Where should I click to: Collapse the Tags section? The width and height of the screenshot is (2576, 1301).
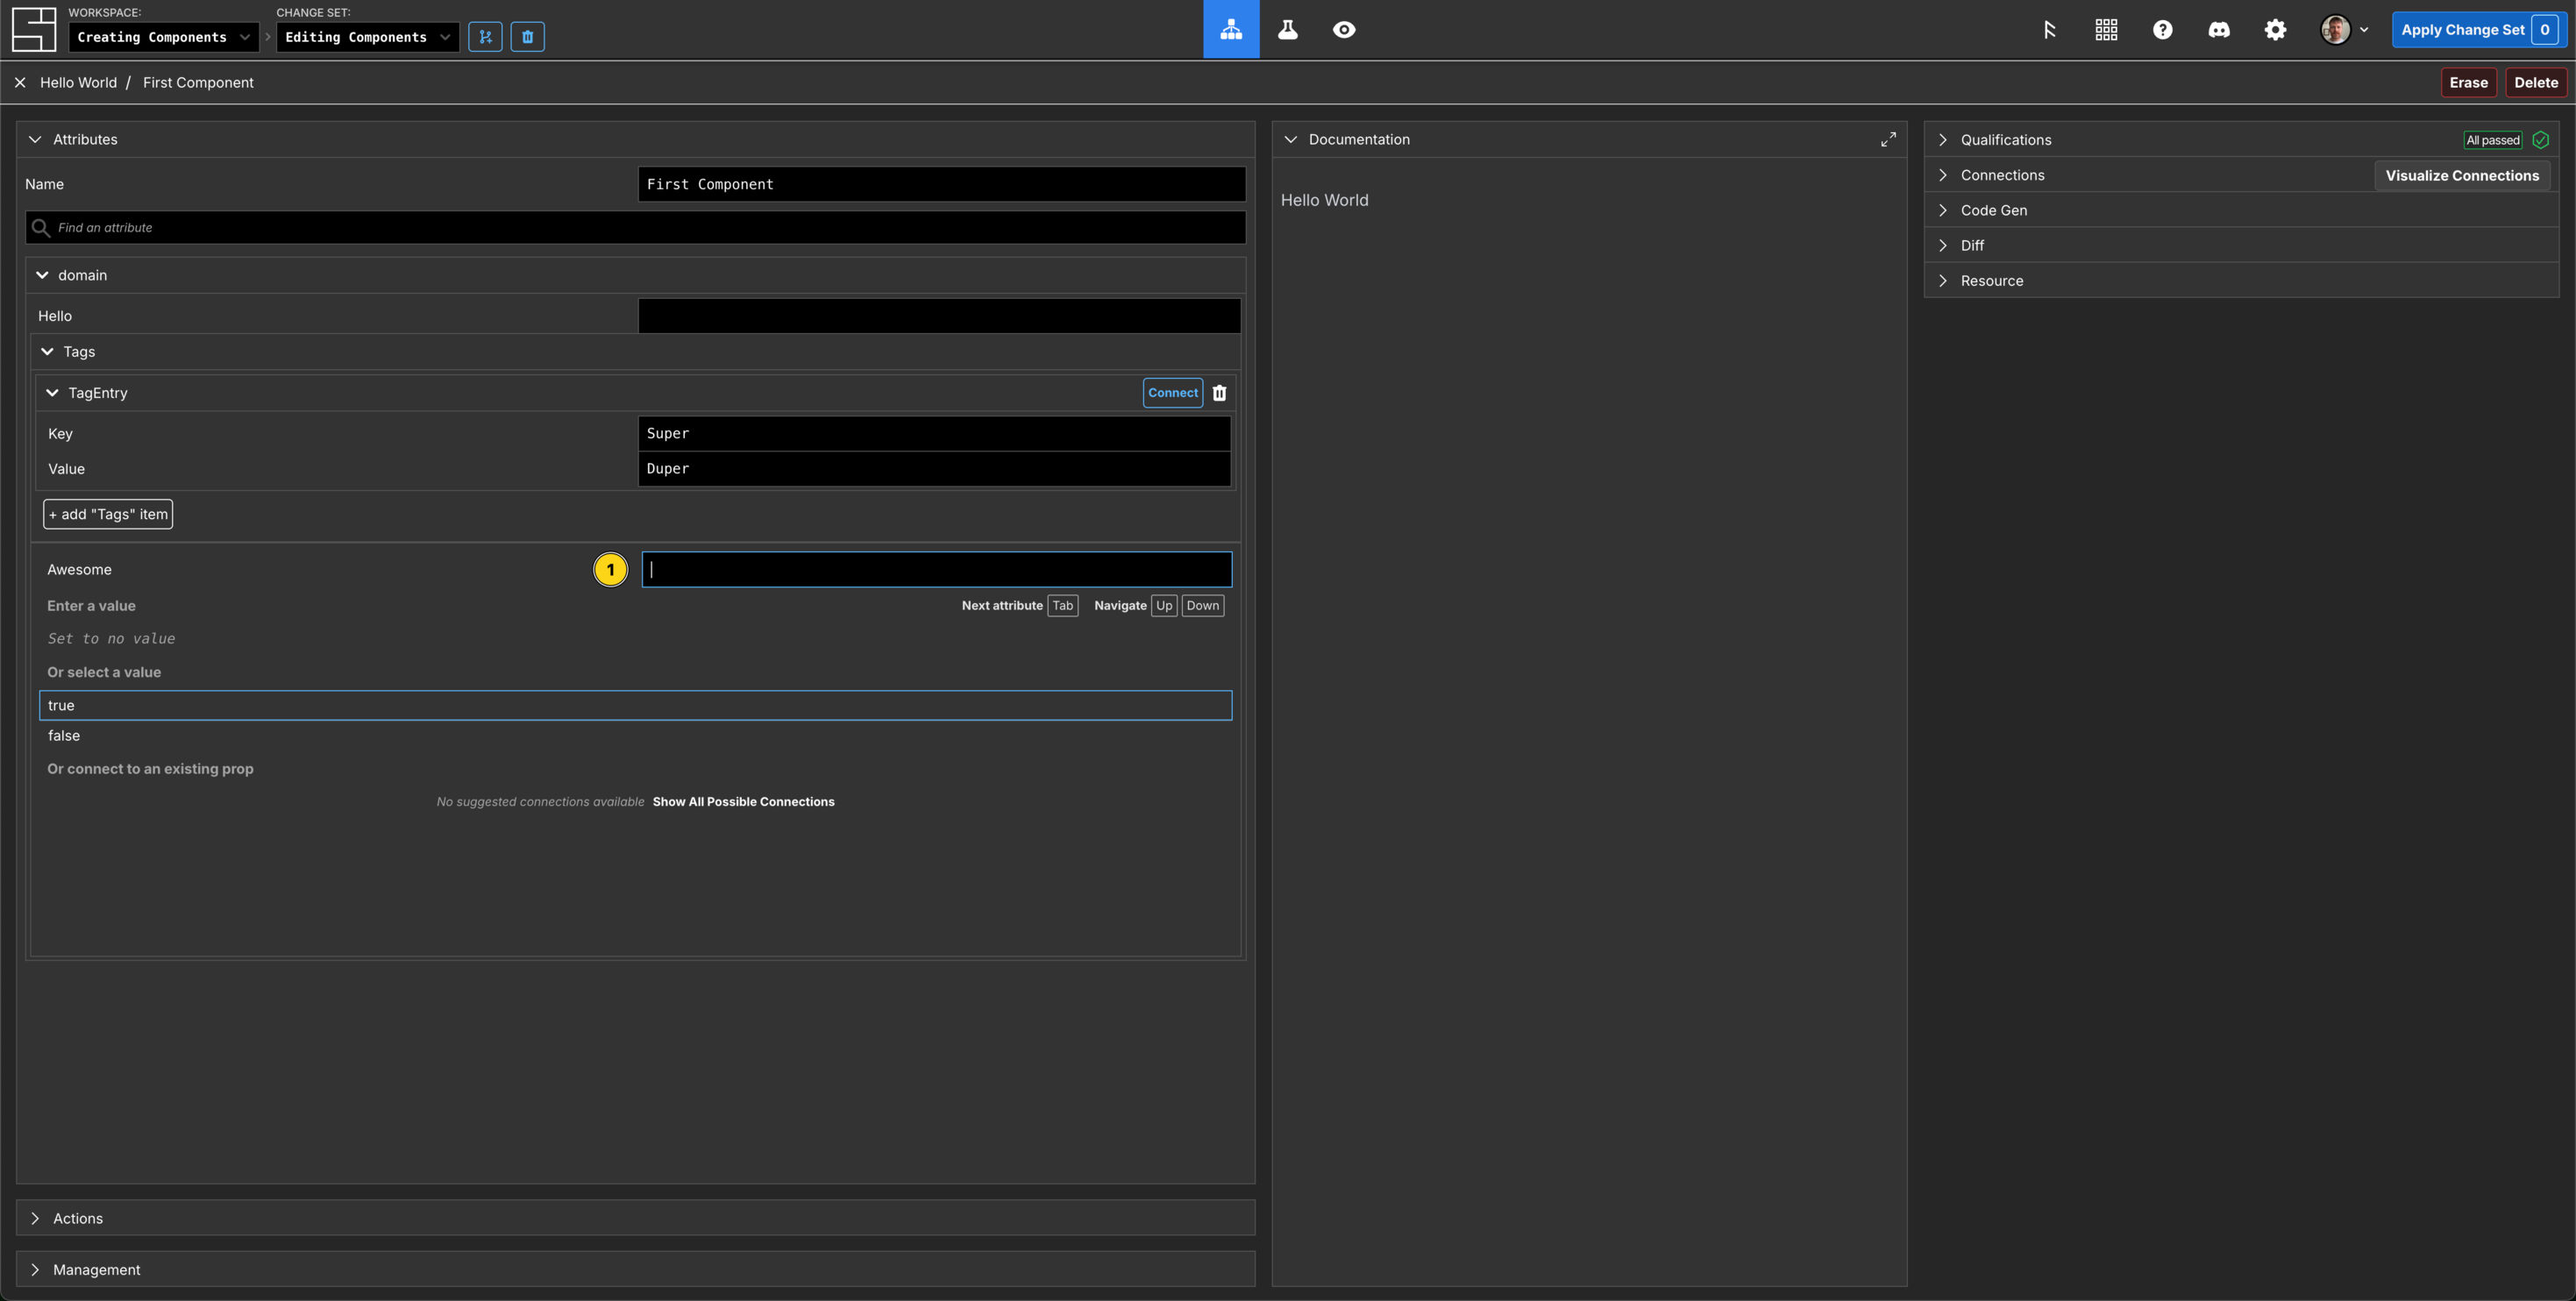pos(47,352)
